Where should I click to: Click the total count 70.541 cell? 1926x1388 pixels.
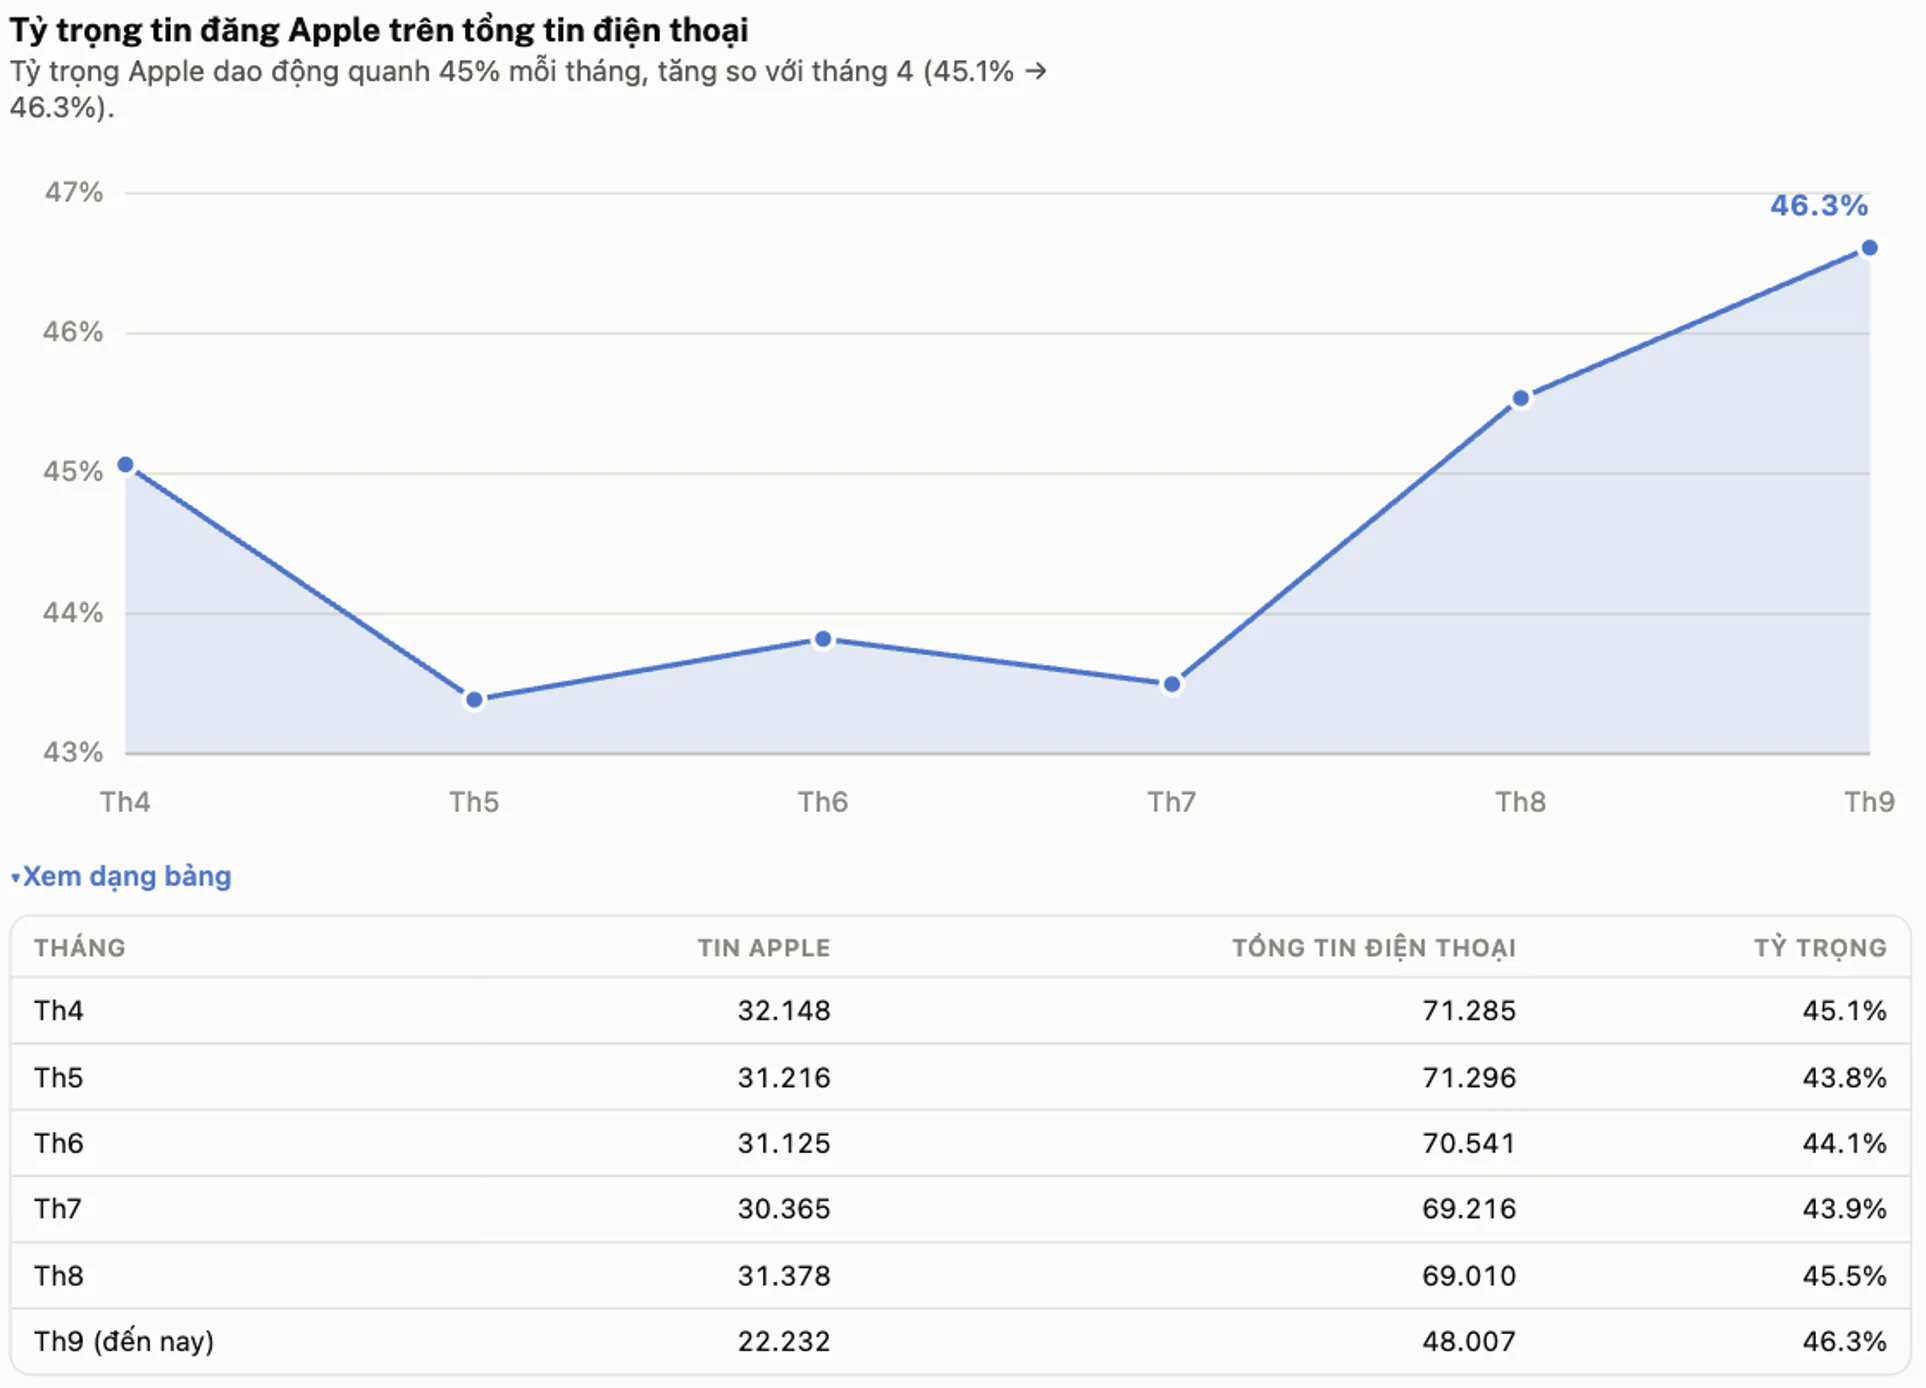click(1469, 1143)
